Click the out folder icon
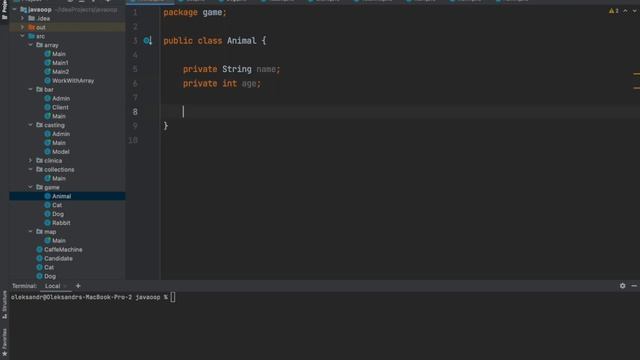The width and height of the screenshot is (640, 360). point(31,27)
